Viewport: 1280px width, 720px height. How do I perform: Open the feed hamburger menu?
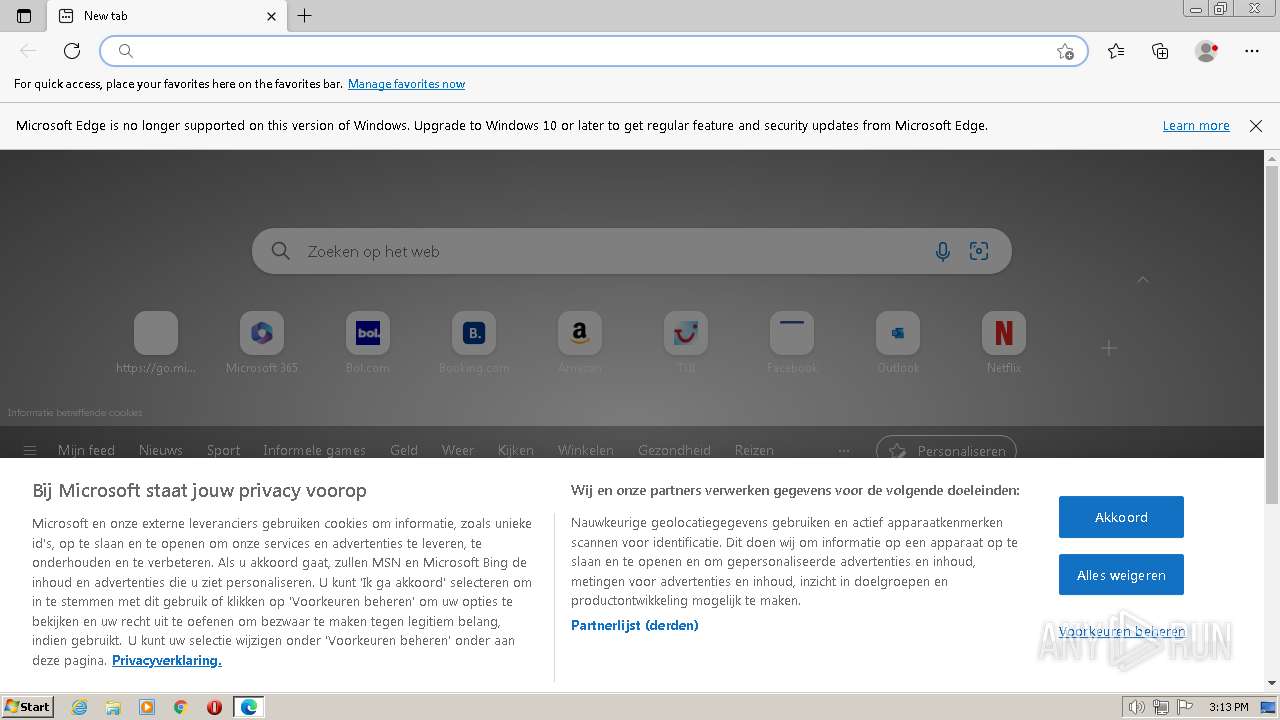pyautogui.click(x=30, y=450)
